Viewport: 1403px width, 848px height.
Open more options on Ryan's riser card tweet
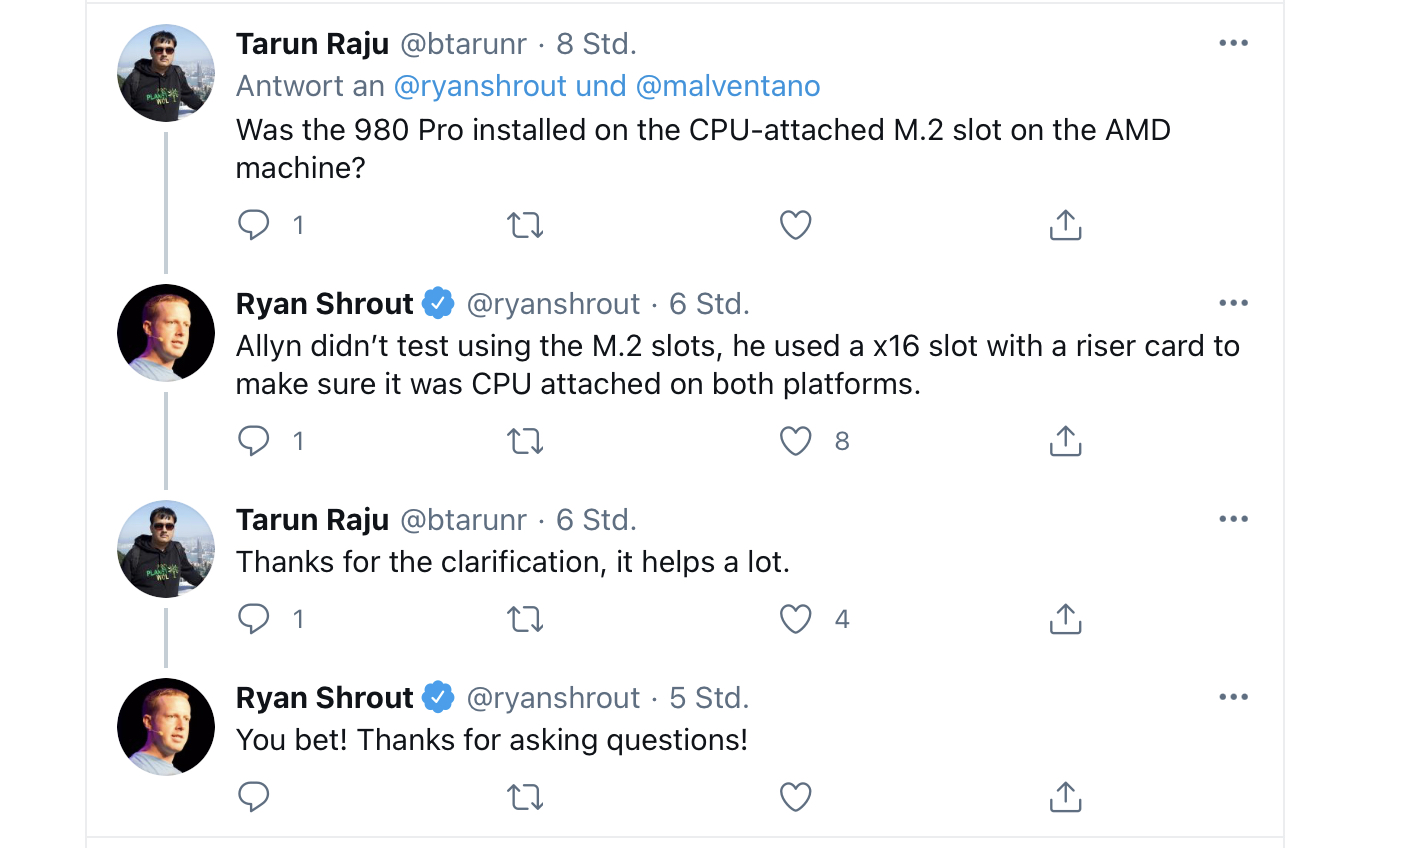click(x=1233, y=303)
